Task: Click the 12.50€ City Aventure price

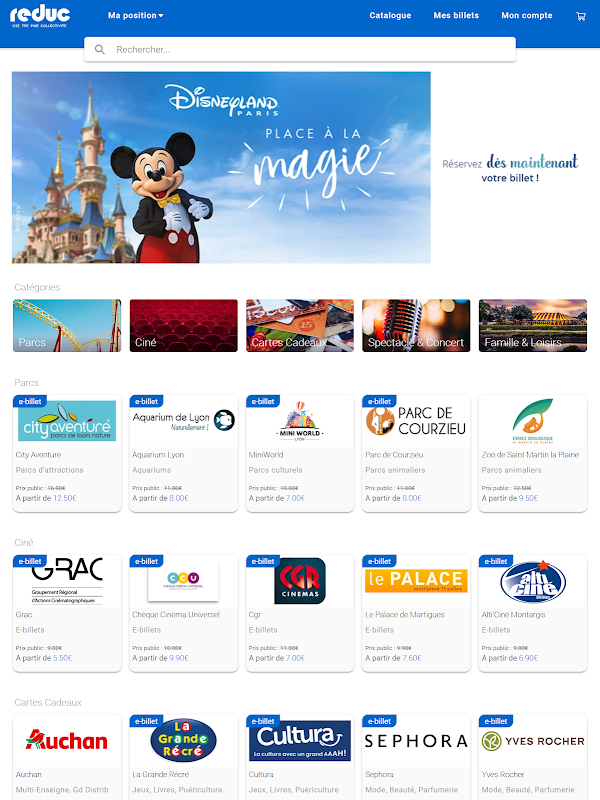Action: (x=65, y=498)
